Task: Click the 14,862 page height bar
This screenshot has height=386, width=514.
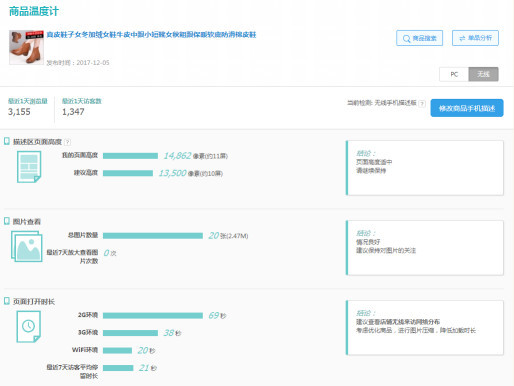Action: click(x=130, y=156)
